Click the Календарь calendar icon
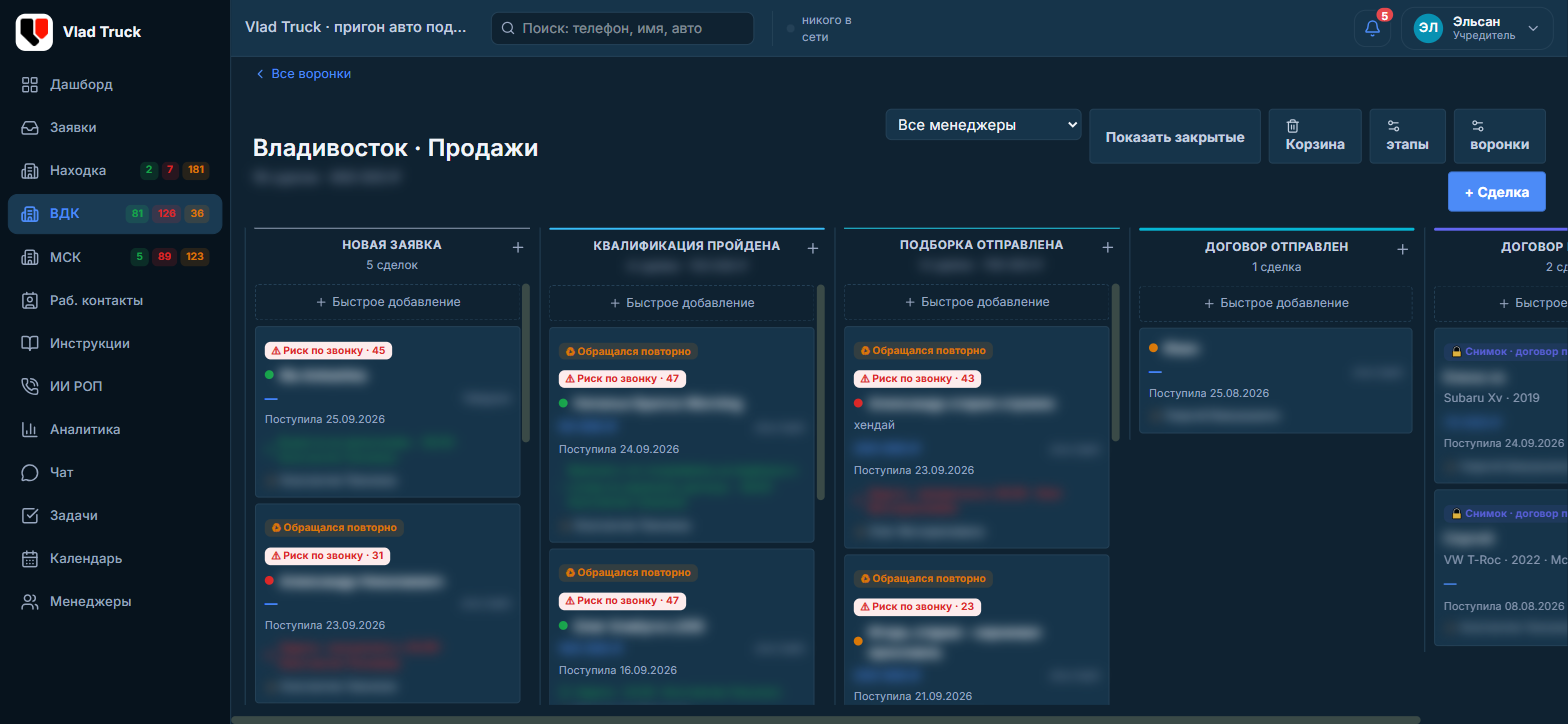The width and height of the screenshot is (1568, 724). pos(30,558)
